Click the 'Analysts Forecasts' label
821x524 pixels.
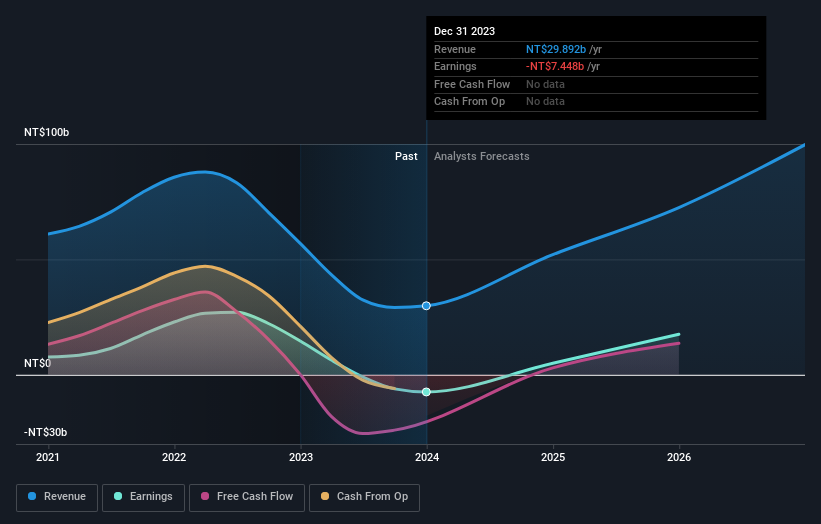(482, 157)
